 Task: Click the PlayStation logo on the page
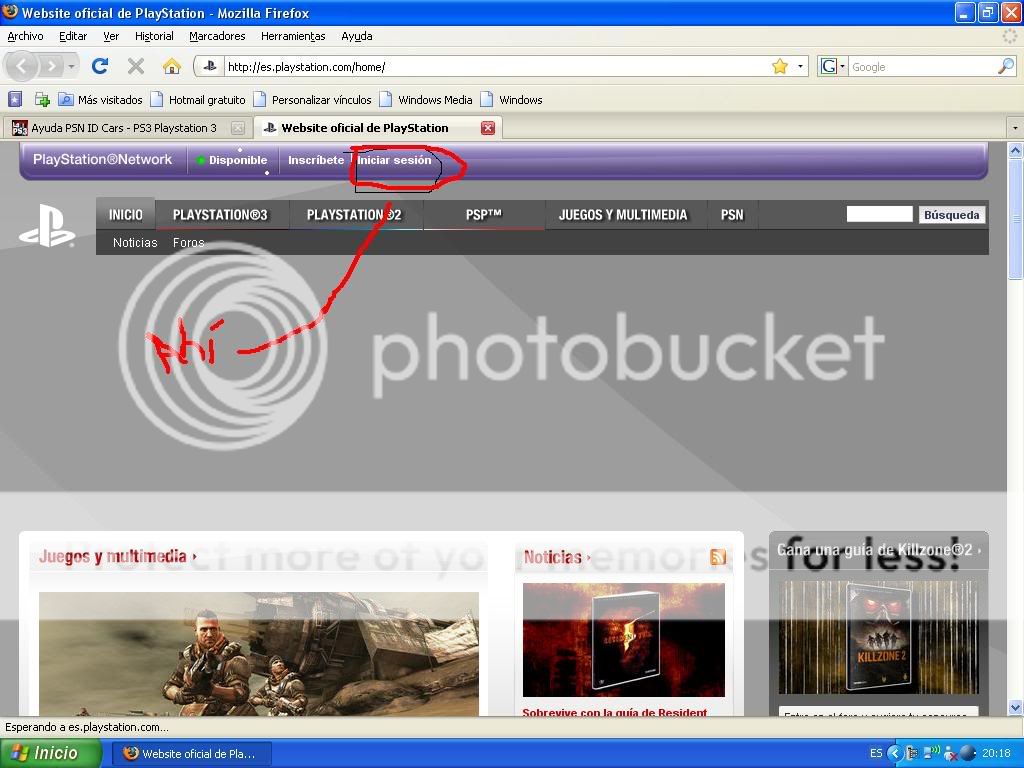tap(47, 228)
